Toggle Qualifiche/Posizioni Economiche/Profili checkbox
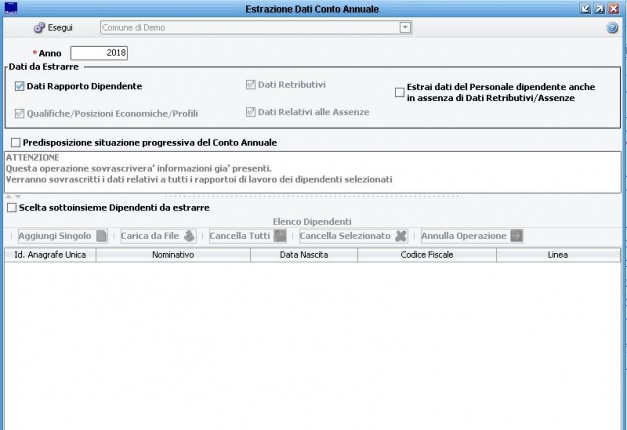Image resolution: width=627 pixels, height=430 pixels. coord(19,114)
